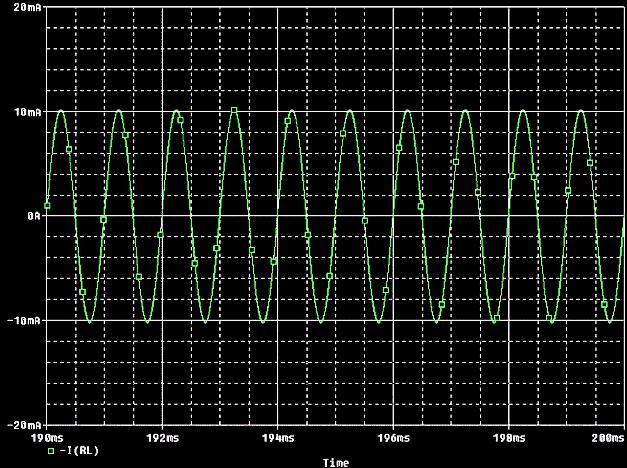Click the waveform's last positive peak before 200ms
This screenshot has height=468, width=627.
[581, 111]
